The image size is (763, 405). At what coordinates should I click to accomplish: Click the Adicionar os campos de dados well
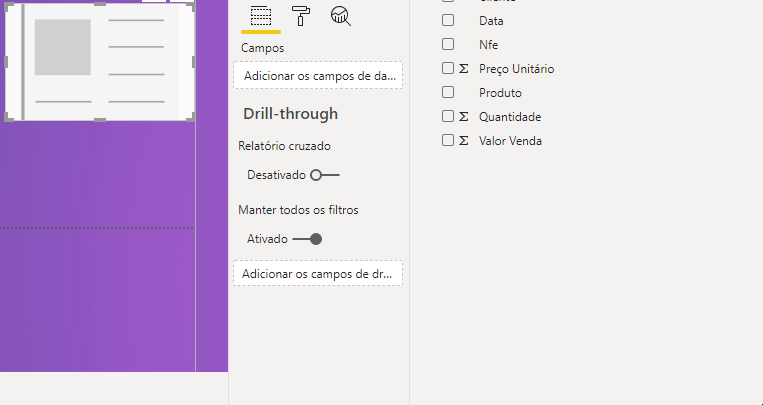[318, 75]
